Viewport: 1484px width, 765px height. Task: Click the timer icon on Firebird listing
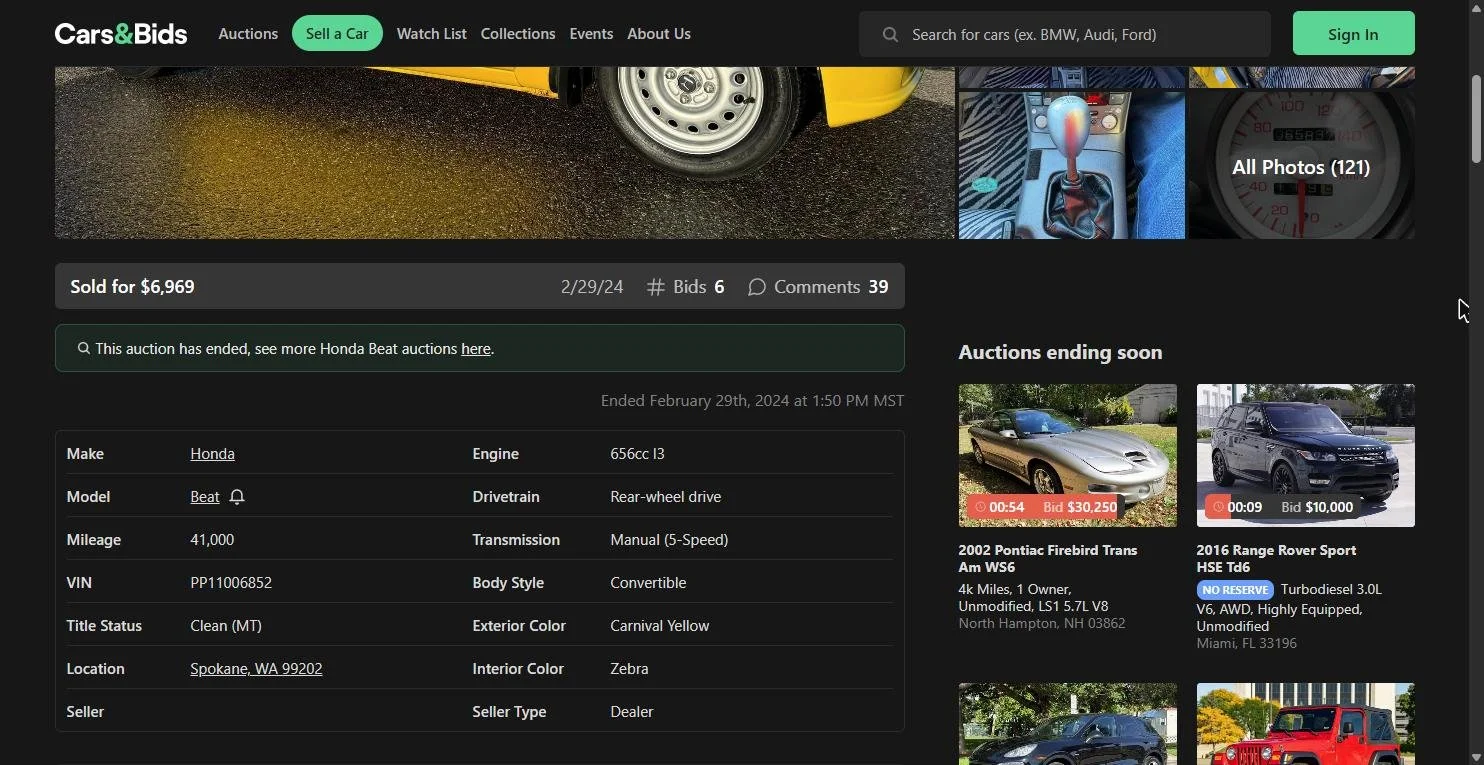(x=980, y=507)
